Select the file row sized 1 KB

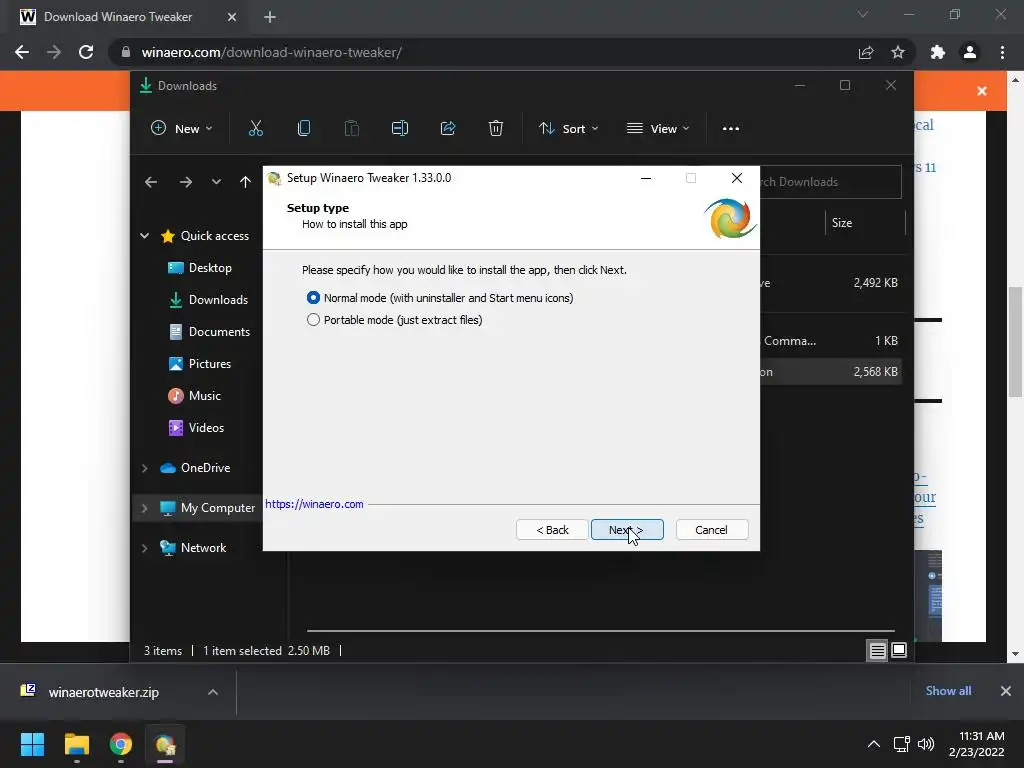click(831, 341)
